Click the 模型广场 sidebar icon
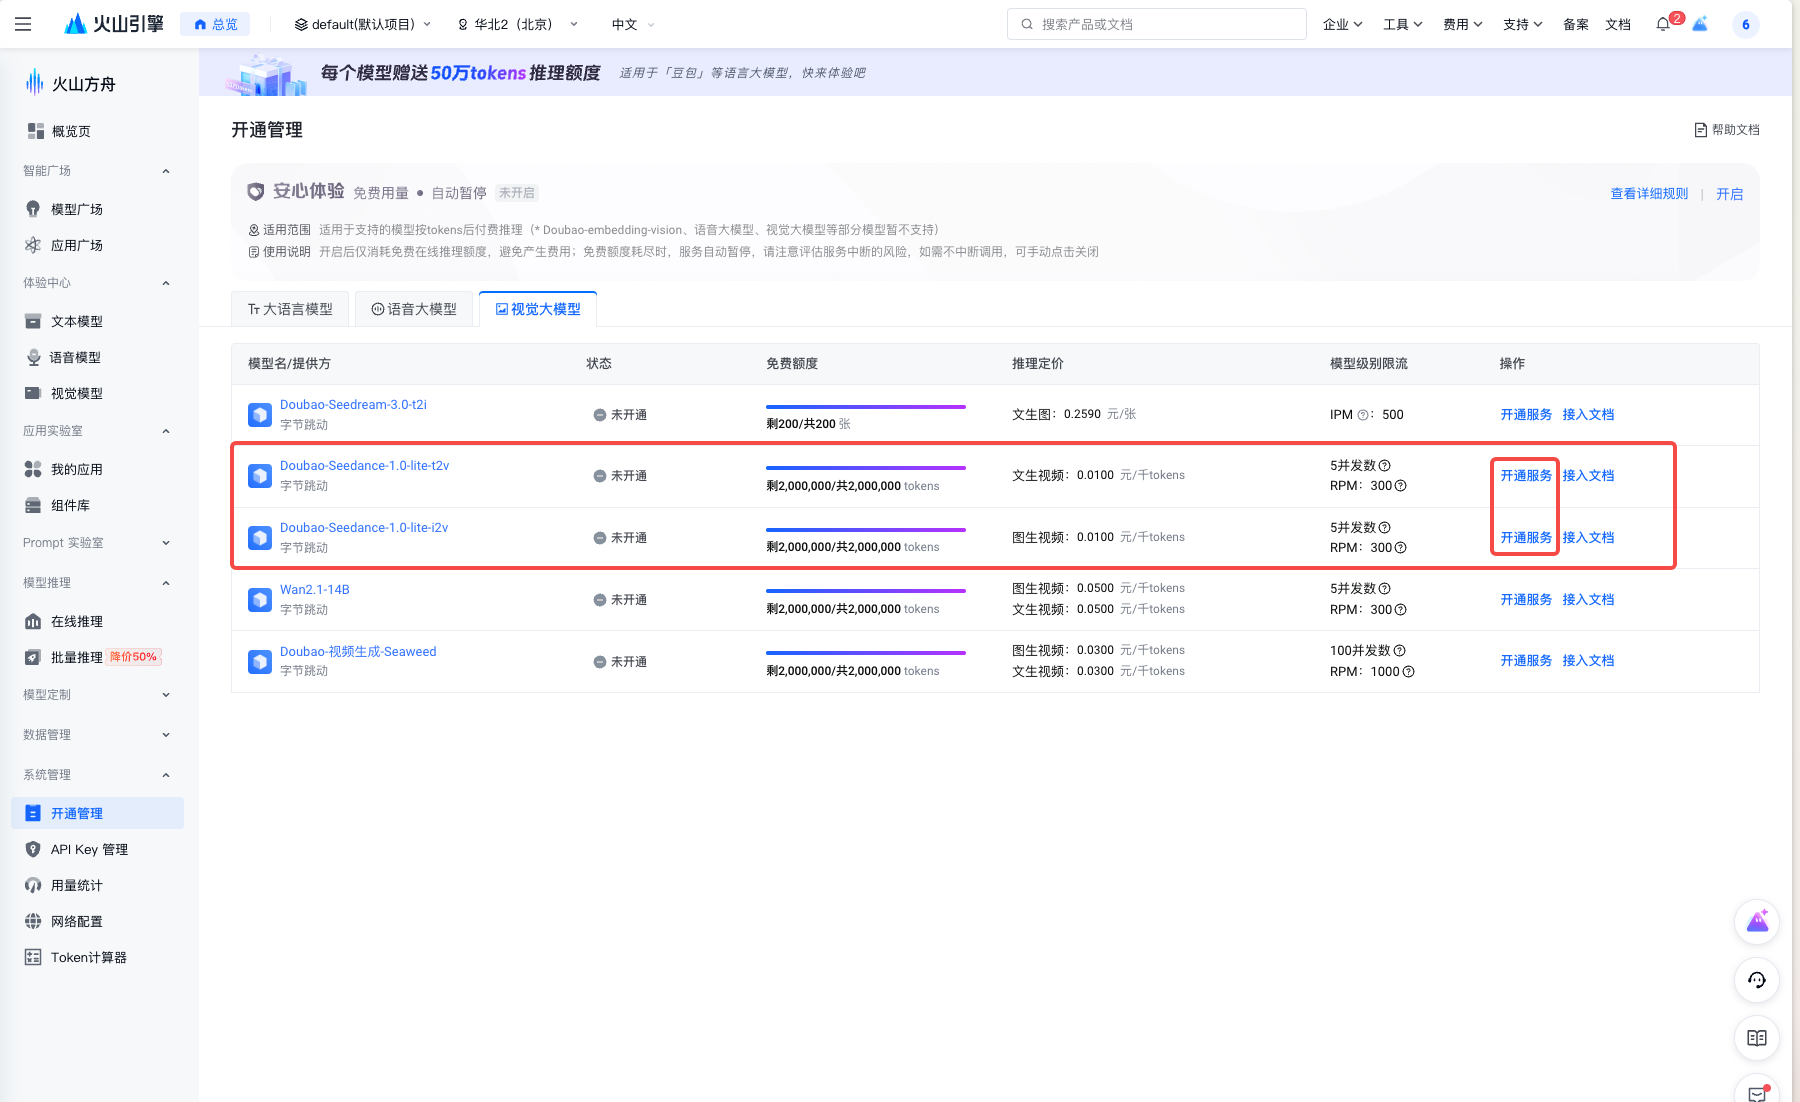 pos(33,209)
